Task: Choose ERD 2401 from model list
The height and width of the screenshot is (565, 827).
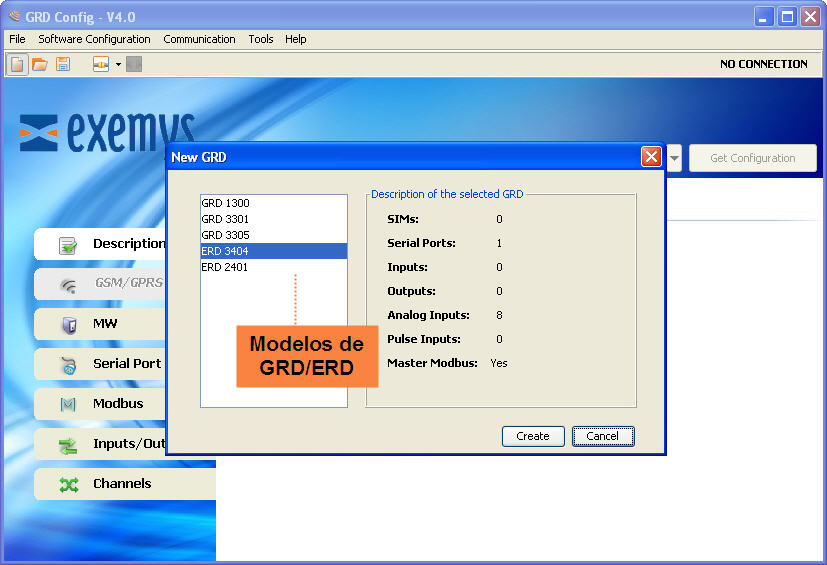Action: [226, 267]
